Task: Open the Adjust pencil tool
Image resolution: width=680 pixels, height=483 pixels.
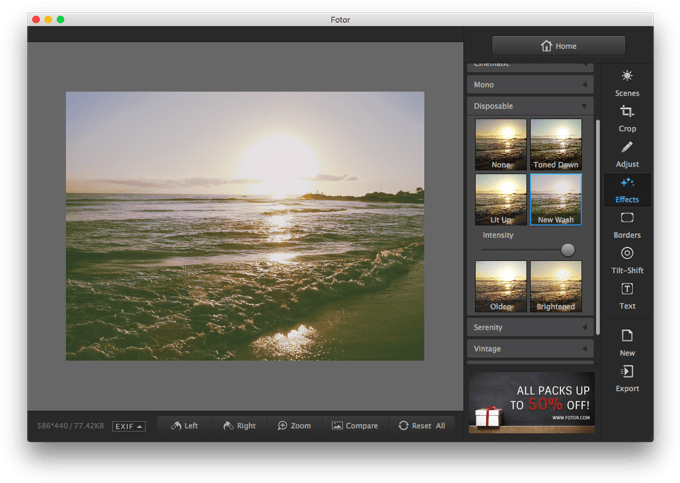Action: coord(627,147)
